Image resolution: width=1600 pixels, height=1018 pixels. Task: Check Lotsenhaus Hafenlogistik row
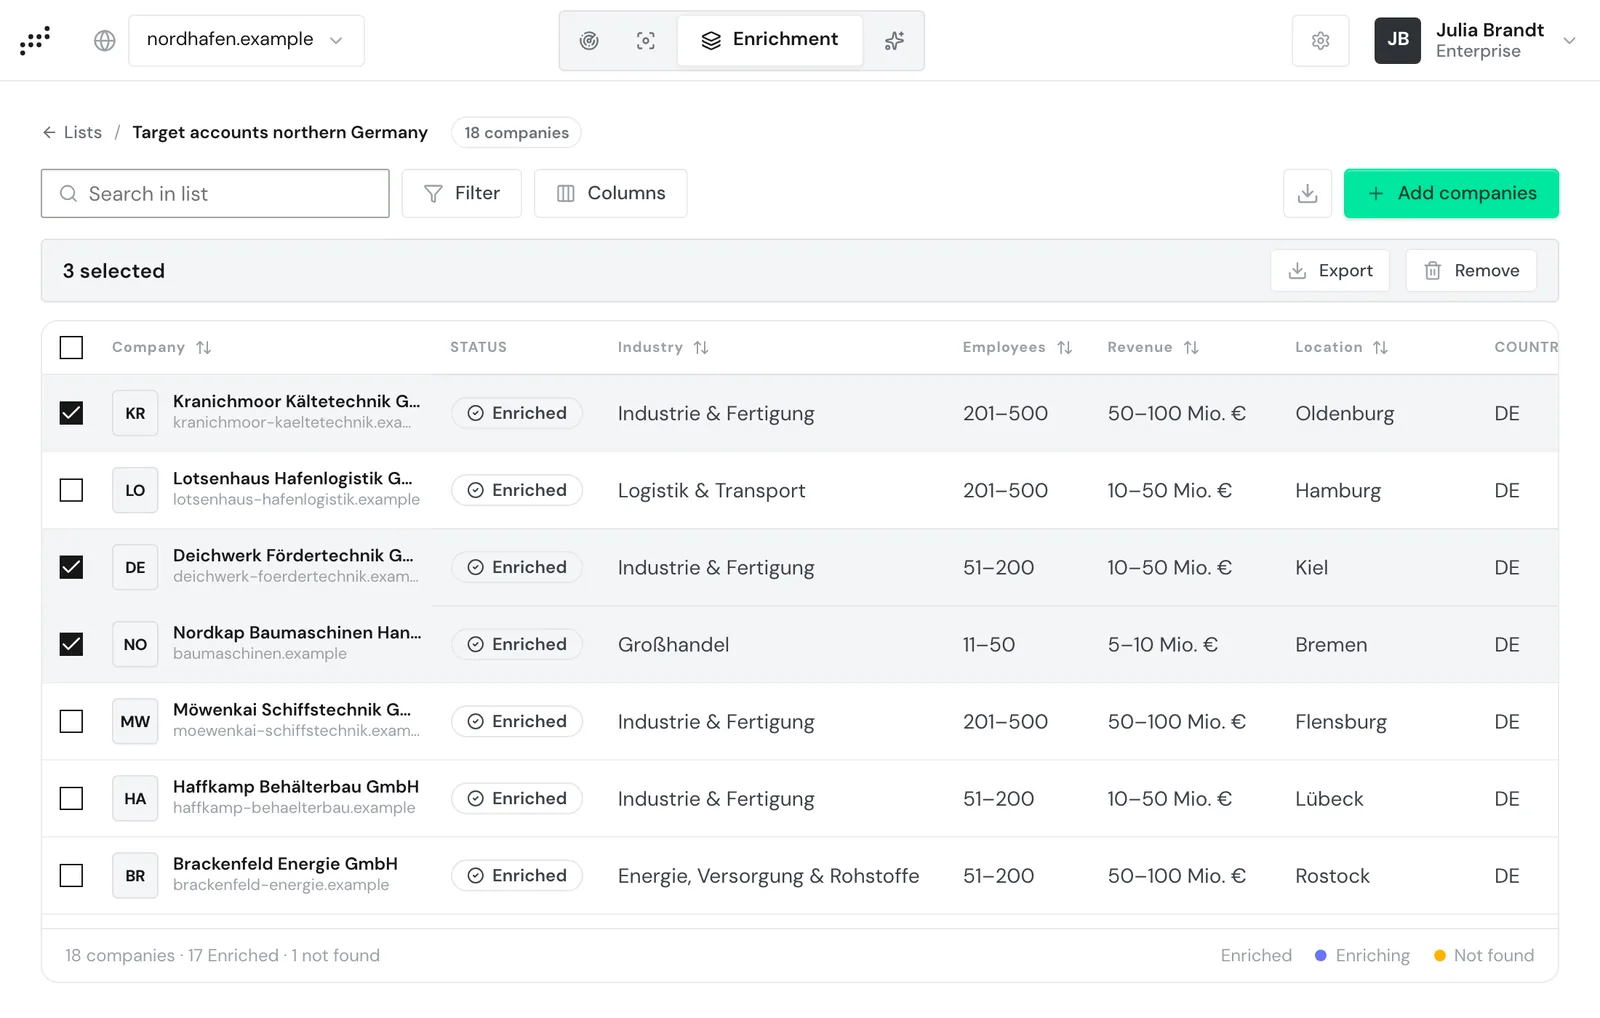point(71,490)
